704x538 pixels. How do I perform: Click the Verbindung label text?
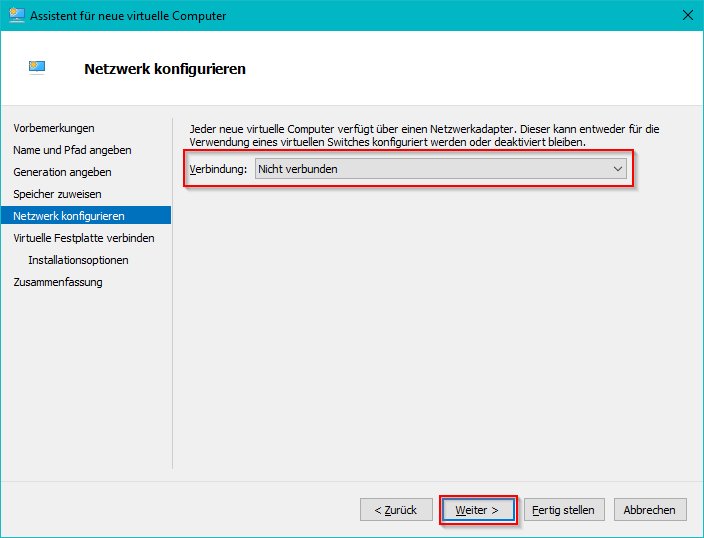coord(218,169)
